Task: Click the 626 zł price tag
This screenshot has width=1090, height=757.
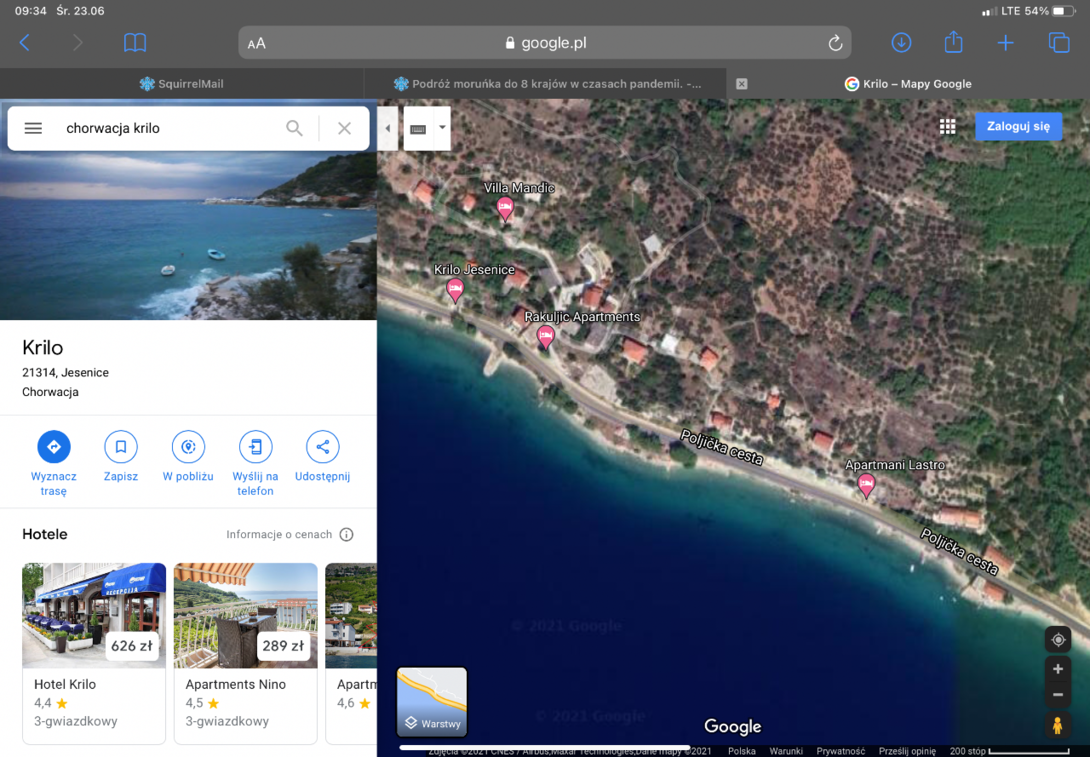Action: 131,646
